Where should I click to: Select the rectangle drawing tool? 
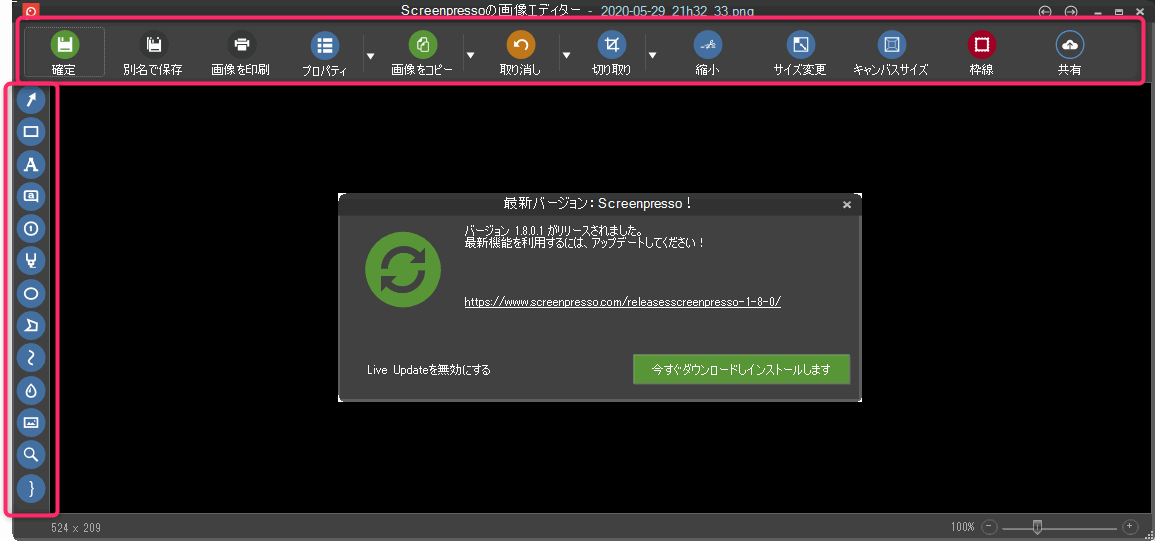click(x=31, y=132)
